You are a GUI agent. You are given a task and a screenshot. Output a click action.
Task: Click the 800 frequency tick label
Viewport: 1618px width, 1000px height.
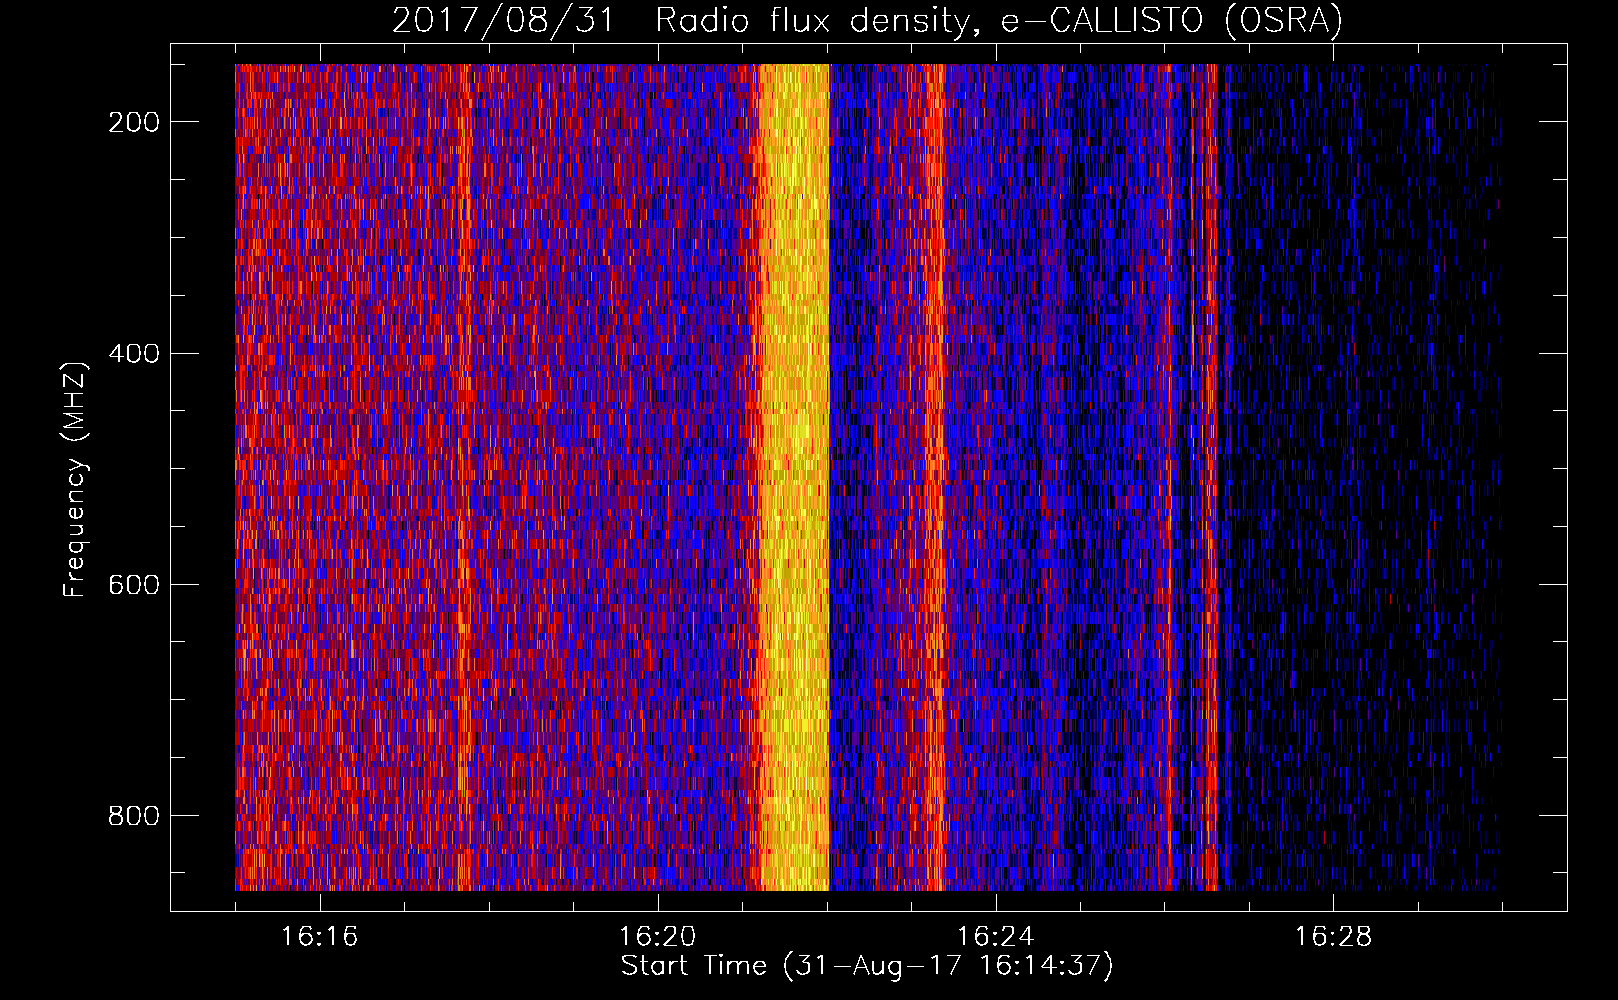[x=134, y=816]
